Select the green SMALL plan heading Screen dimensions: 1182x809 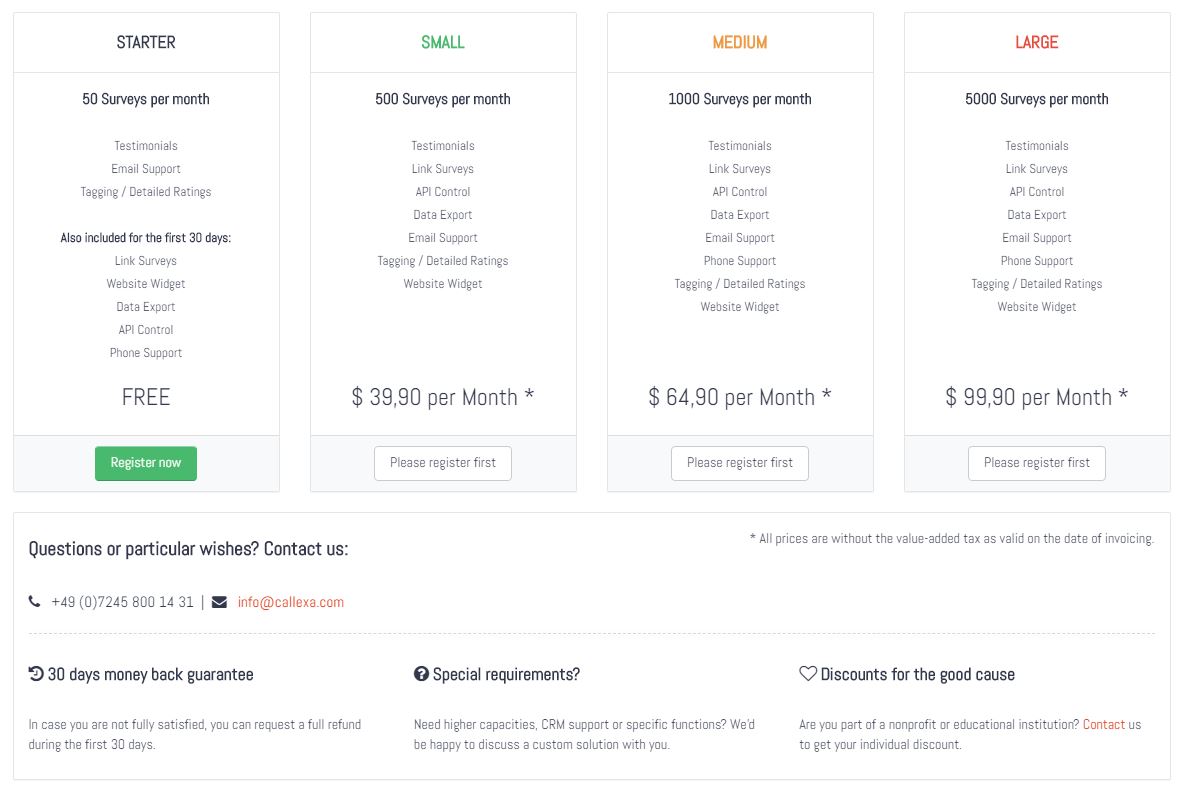click(x=443, y=42)
